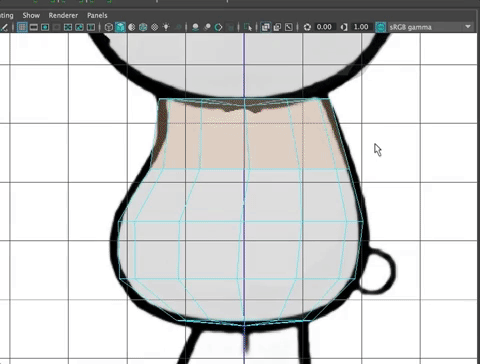Select the grease pencil tool icon

tap(4, 27)
